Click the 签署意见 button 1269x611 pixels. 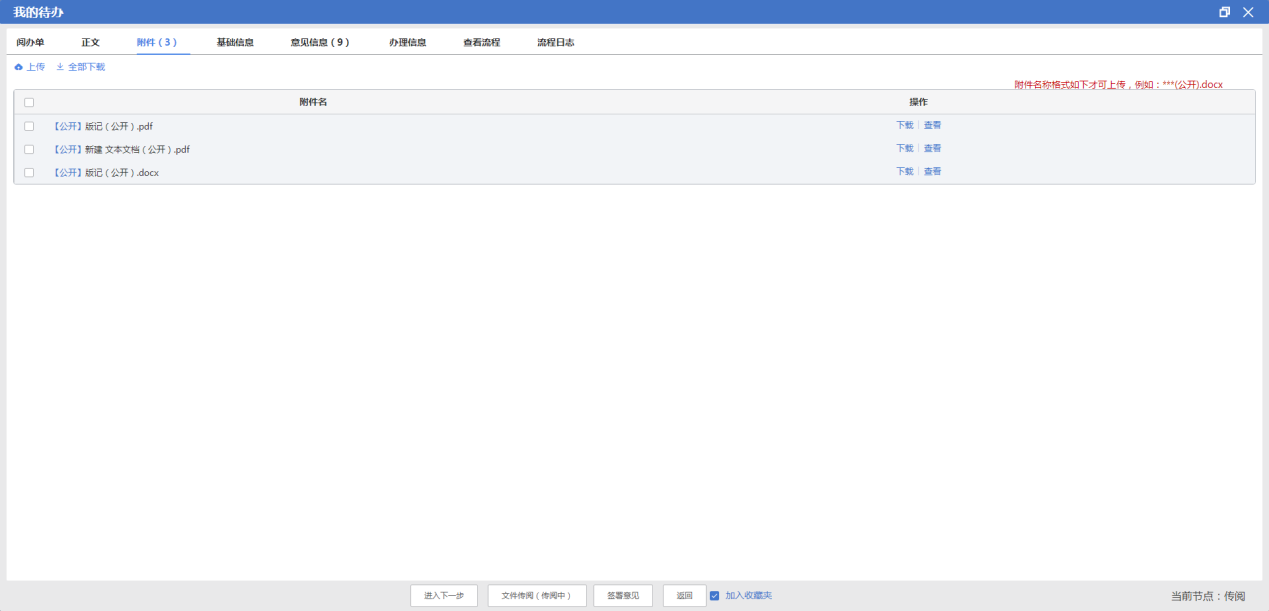pyautogui.click(x=623, y=596)
